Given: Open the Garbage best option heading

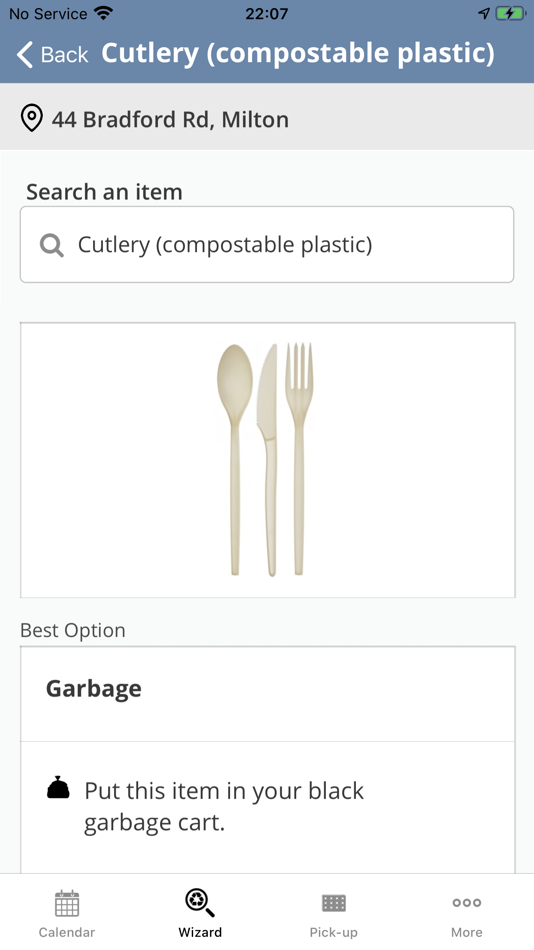Looking at the screenshot, I should (94, 689).
